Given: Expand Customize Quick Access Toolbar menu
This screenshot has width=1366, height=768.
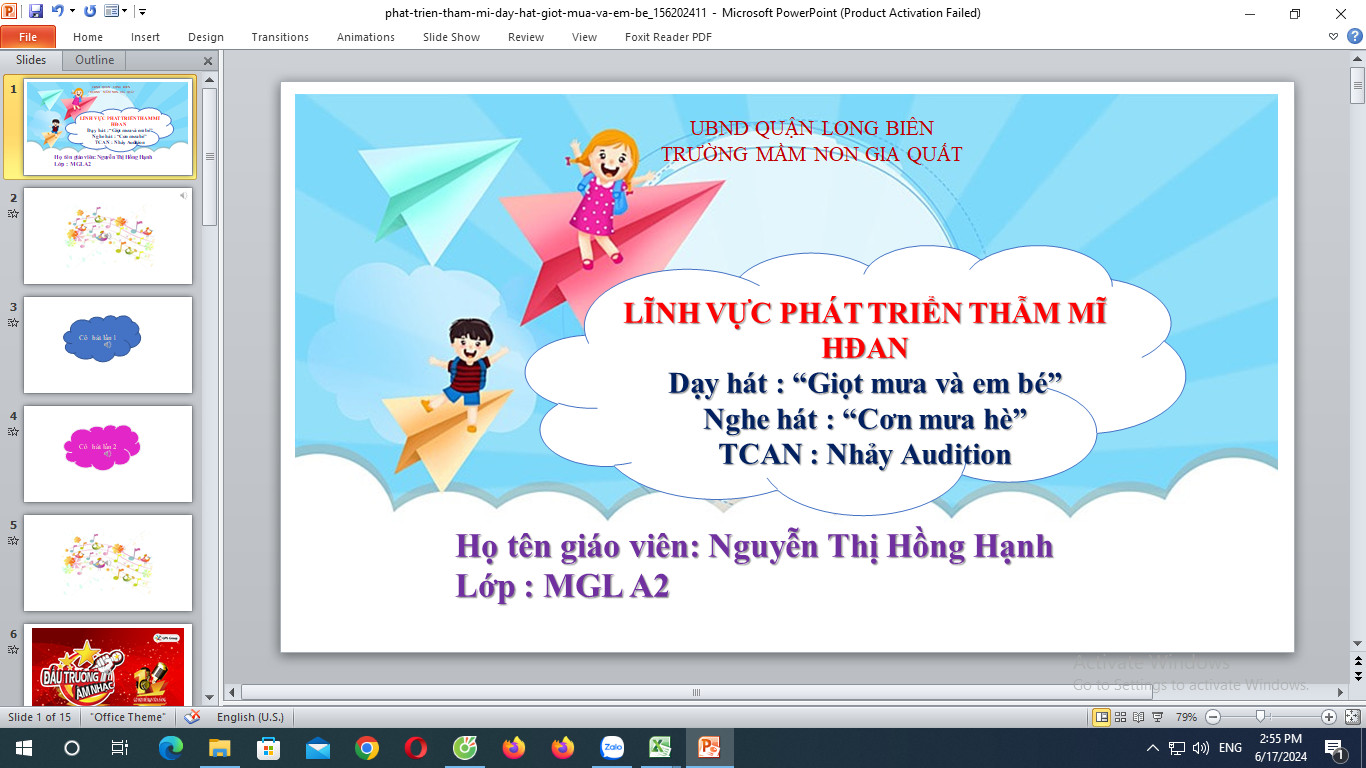Looking at the screenshot, I should click(x=142, y=12).
